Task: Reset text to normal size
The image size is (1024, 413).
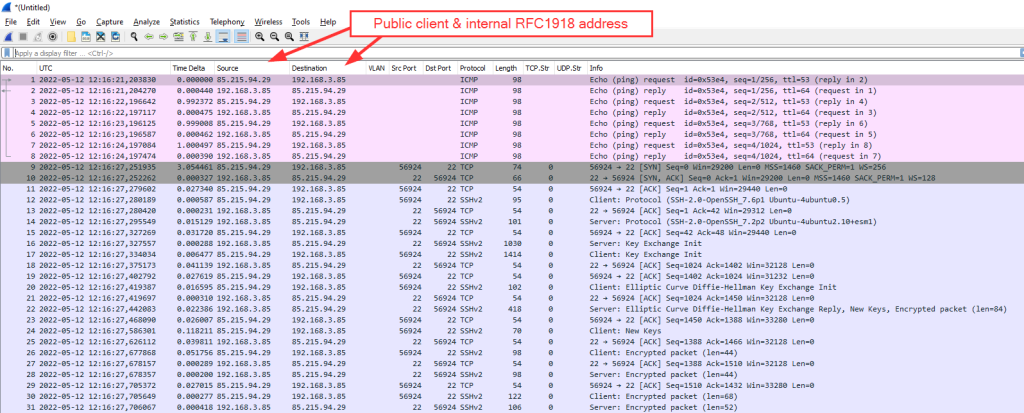Action: [289, 37]
